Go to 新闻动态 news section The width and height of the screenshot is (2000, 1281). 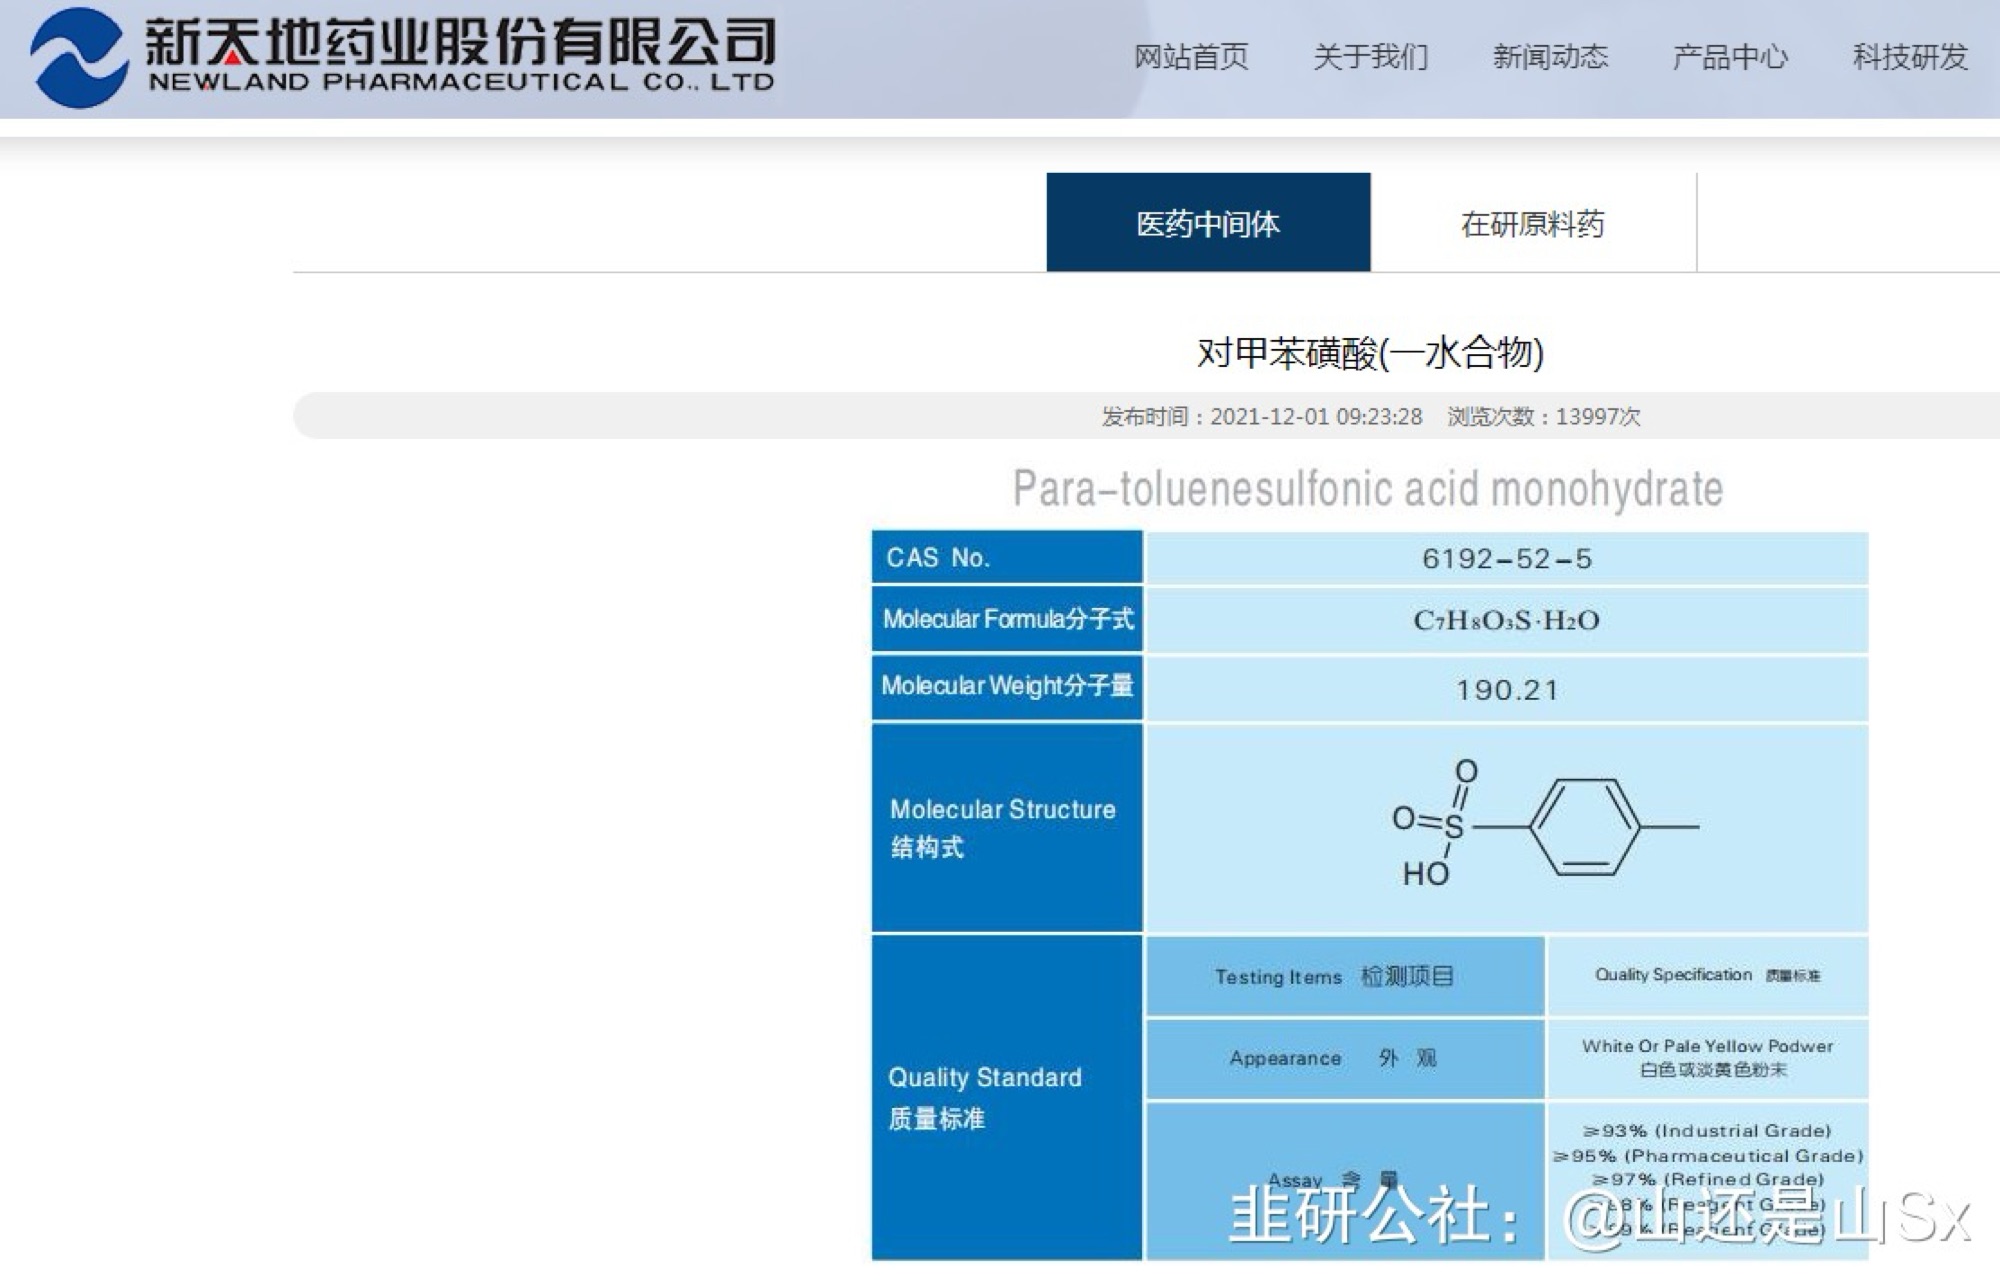1550,57
